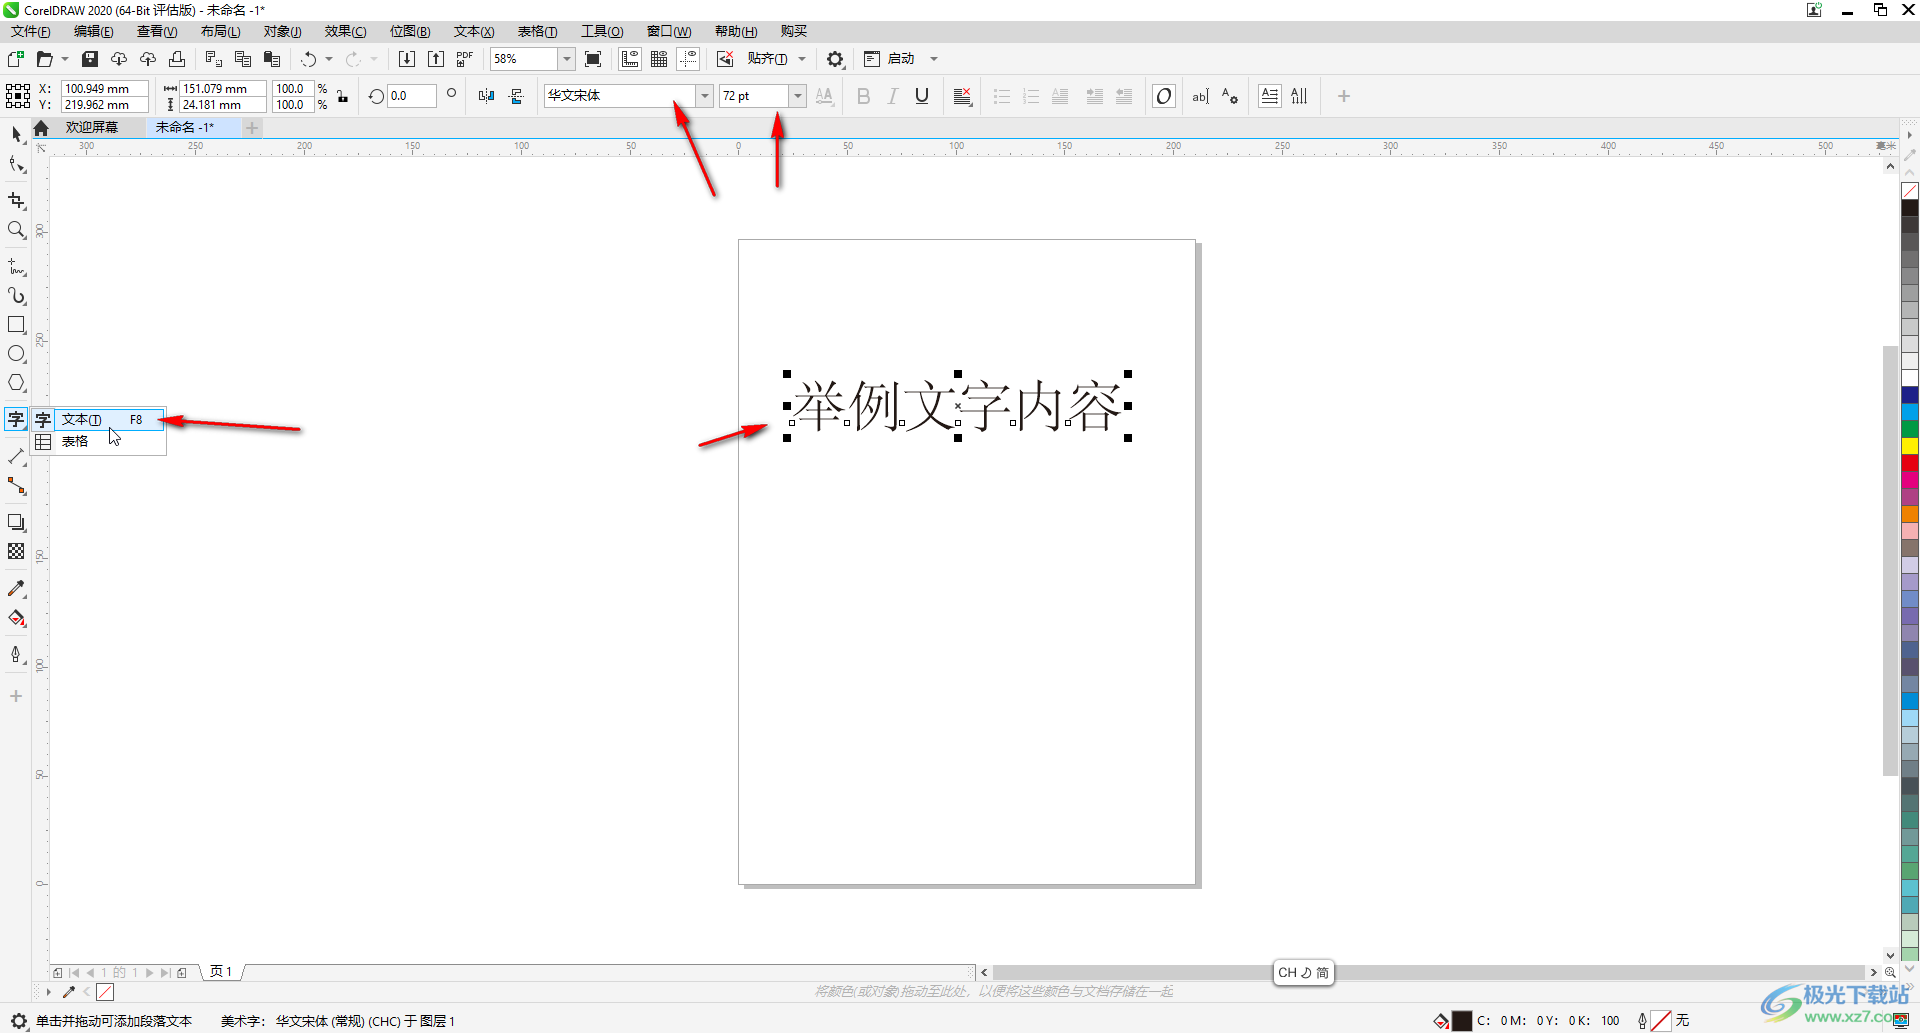Select the Connector tool

[x=16, y=486]
